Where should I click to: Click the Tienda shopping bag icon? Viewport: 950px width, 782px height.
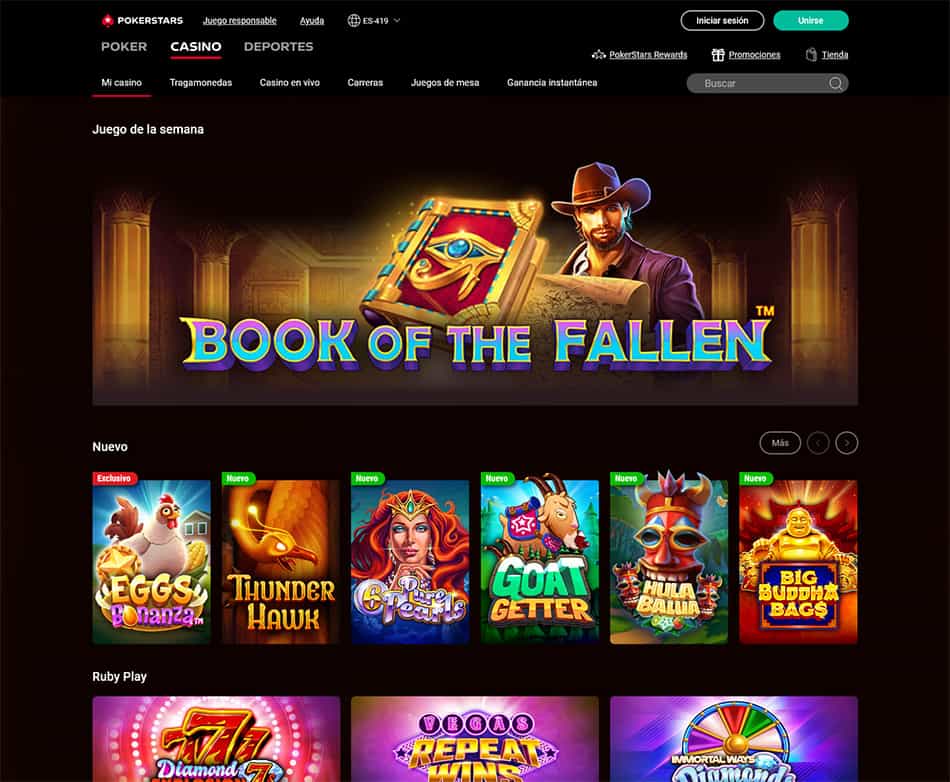coord(811,55)
